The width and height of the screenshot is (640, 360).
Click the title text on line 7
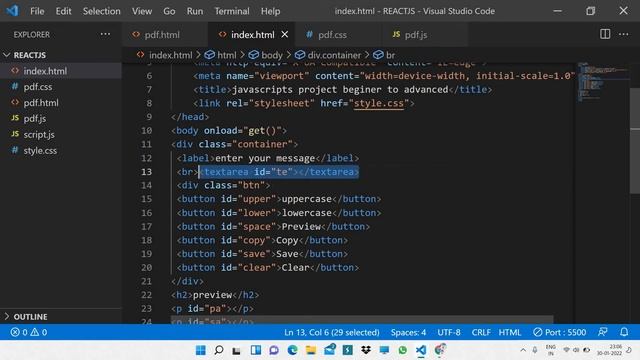click(340, 89)
